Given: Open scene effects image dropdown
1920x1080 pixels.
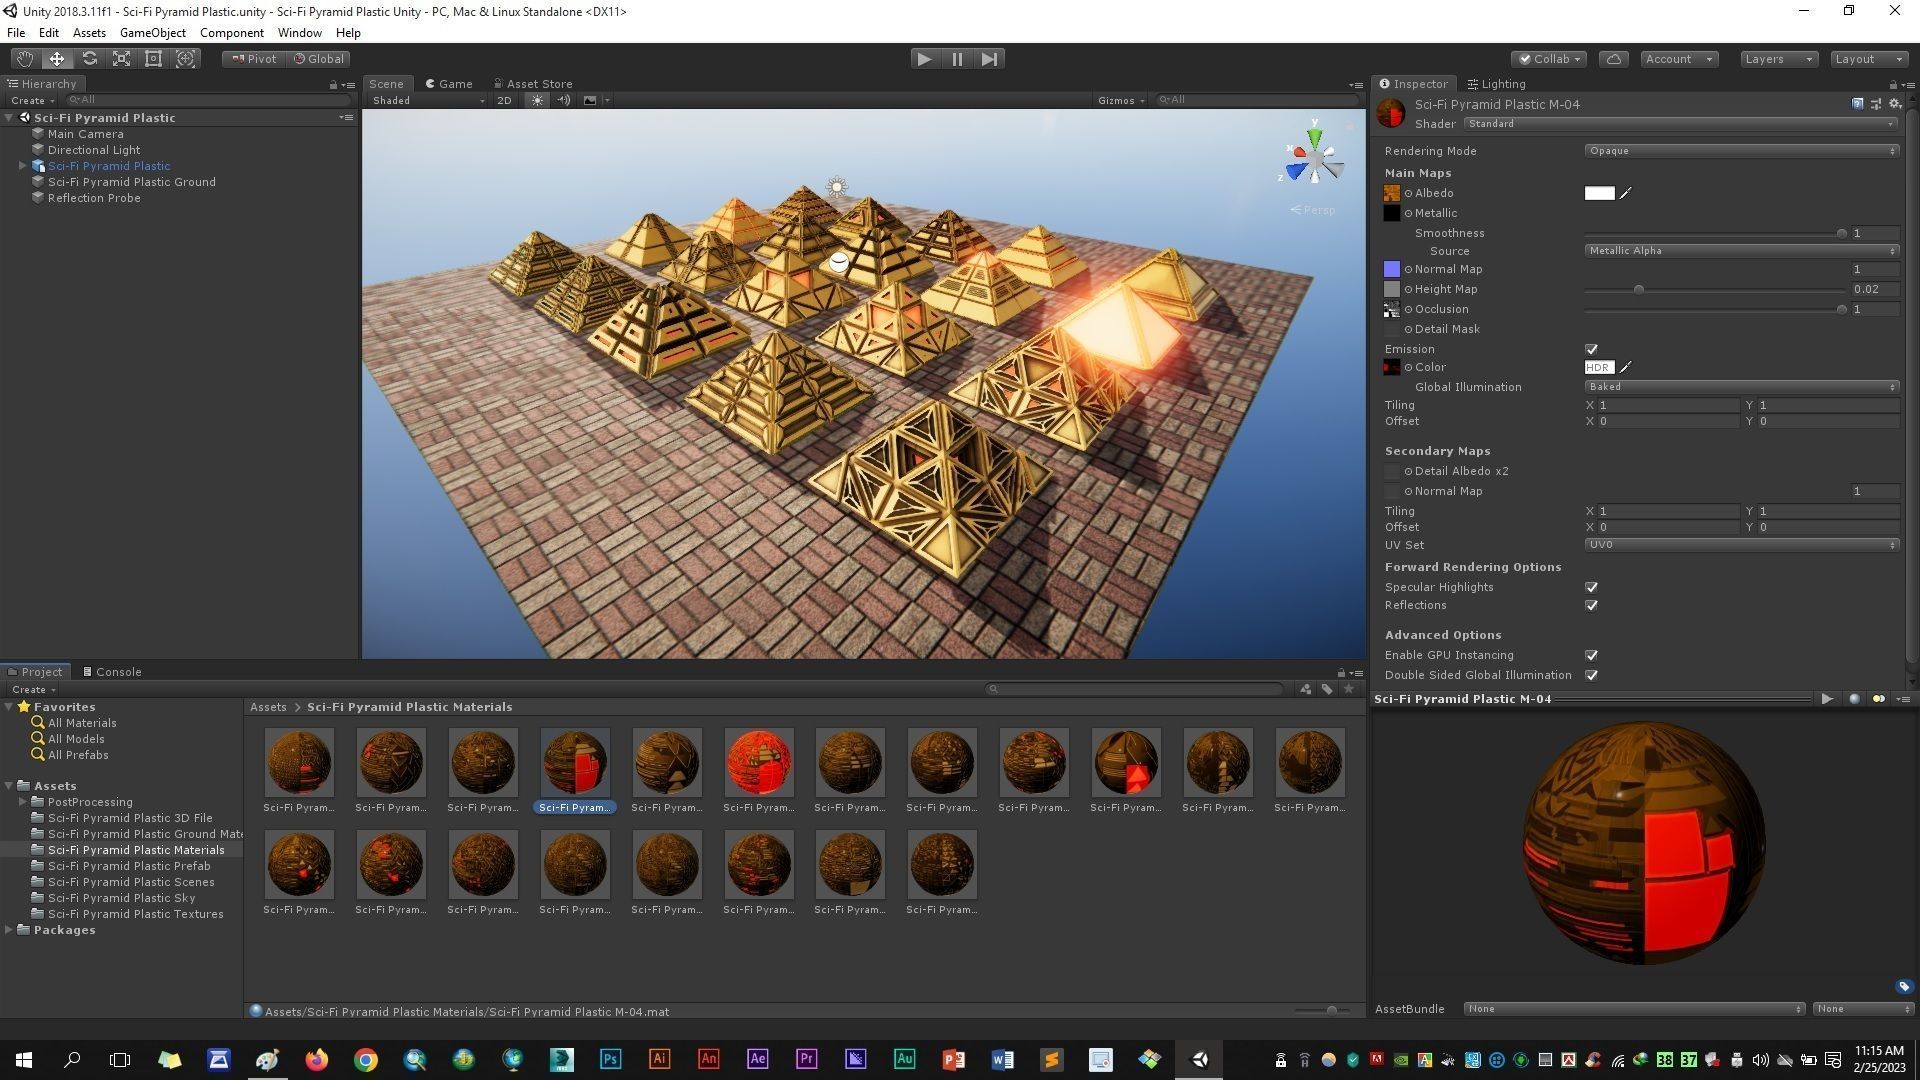Looking at the screenshot, I should (x=596, y=100).
